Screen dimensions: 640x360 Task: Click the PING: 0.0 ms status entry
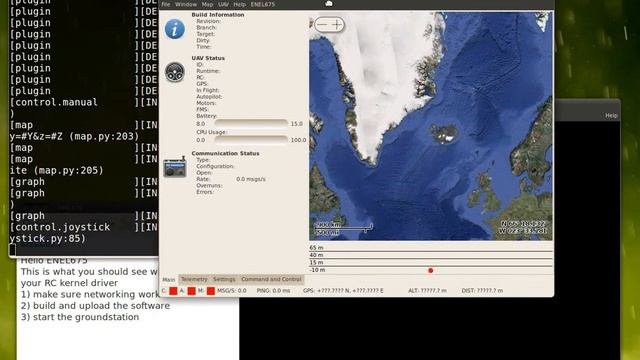[x=273, y=291]
